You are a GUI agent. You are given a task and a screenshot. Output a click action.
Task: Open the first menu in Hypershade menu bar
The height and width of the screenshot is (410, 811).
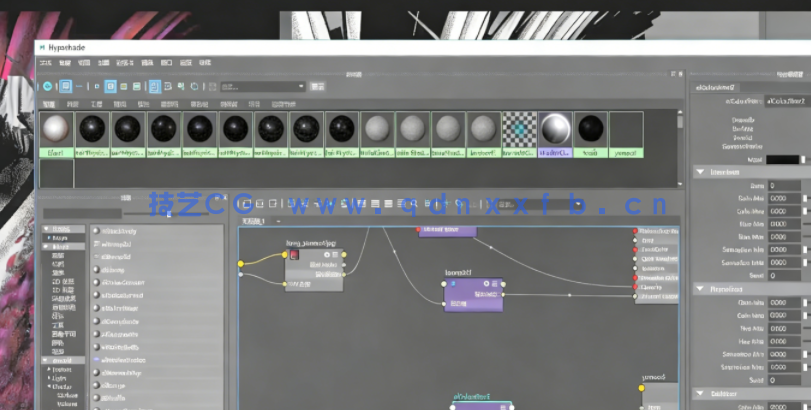(x=45, y=63)
